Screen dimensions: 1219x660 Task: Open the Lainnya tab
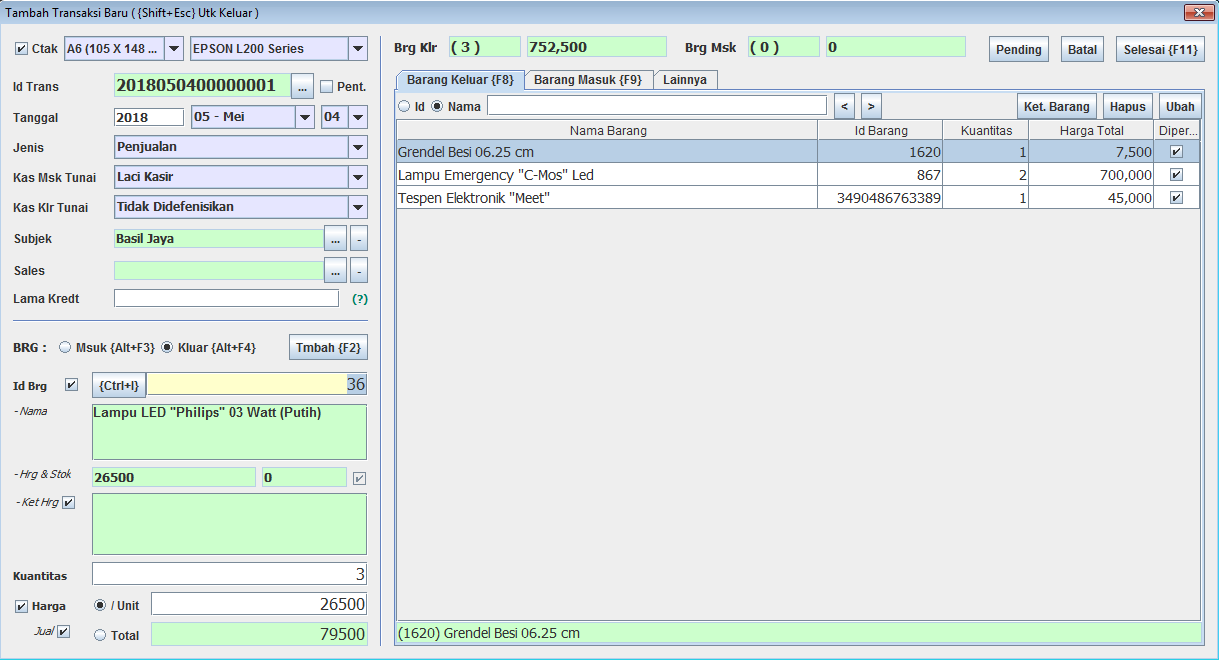[x=685, y=80]
